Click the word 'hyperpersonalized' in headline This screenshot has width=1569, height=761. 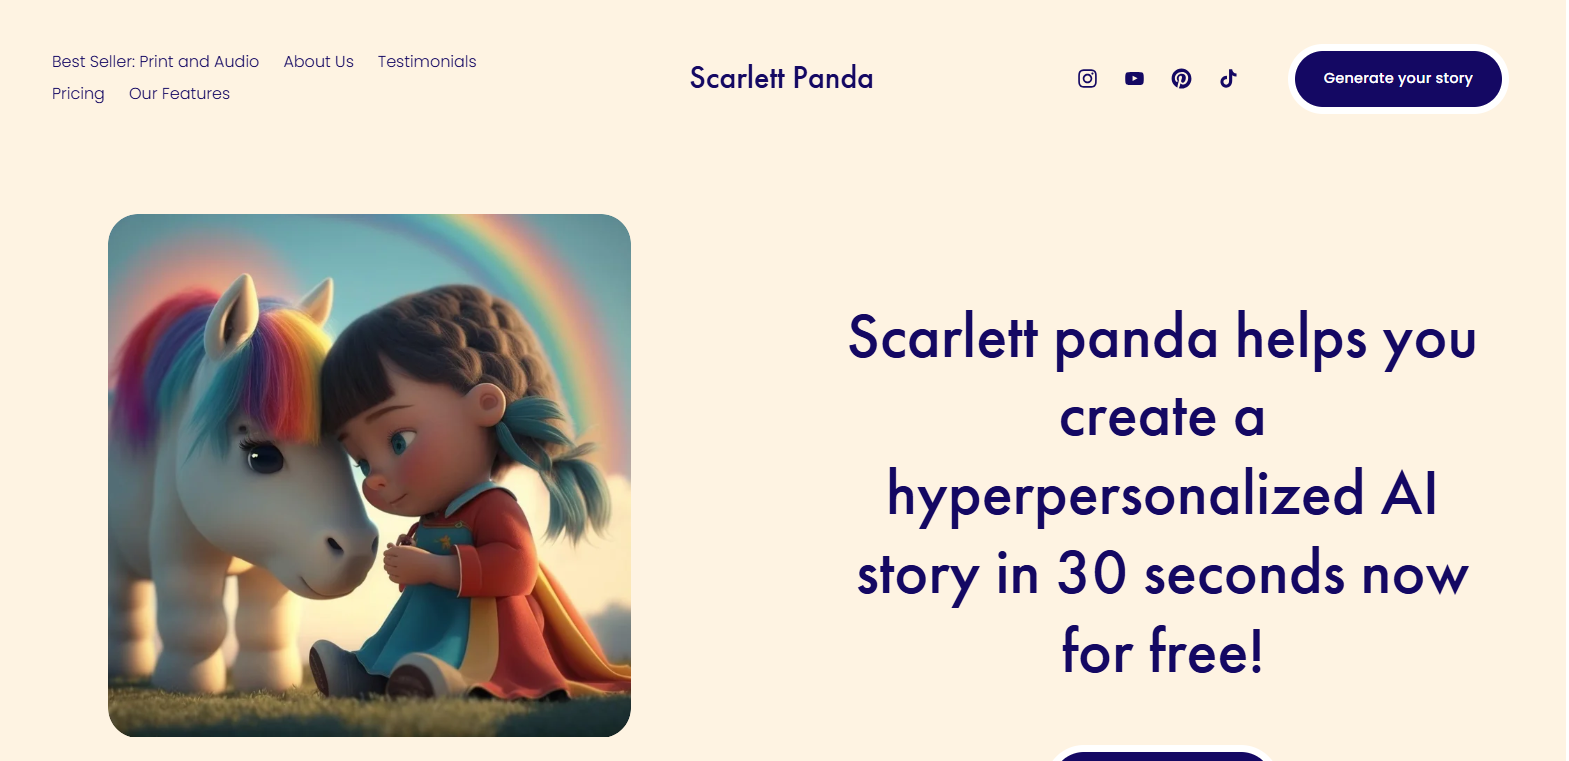coord(1125,494)
